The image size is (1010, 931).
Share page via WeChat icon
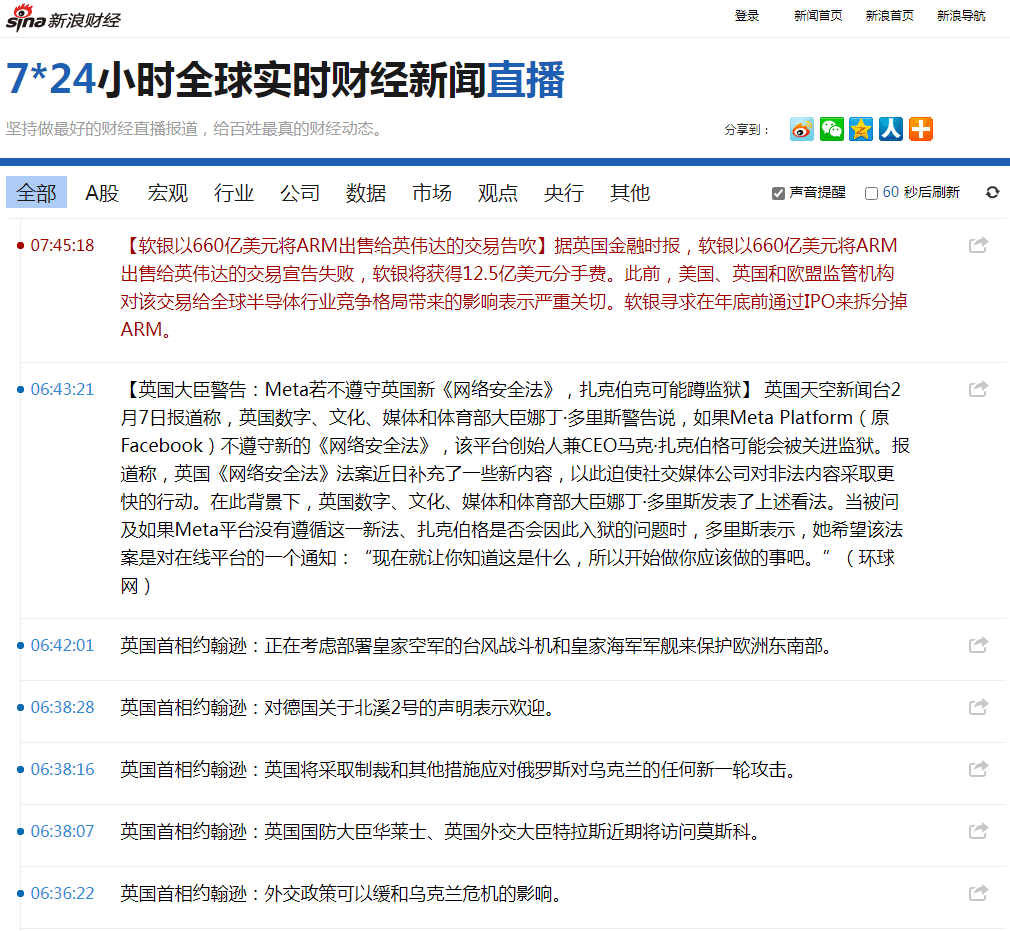[x=831, y=130]
